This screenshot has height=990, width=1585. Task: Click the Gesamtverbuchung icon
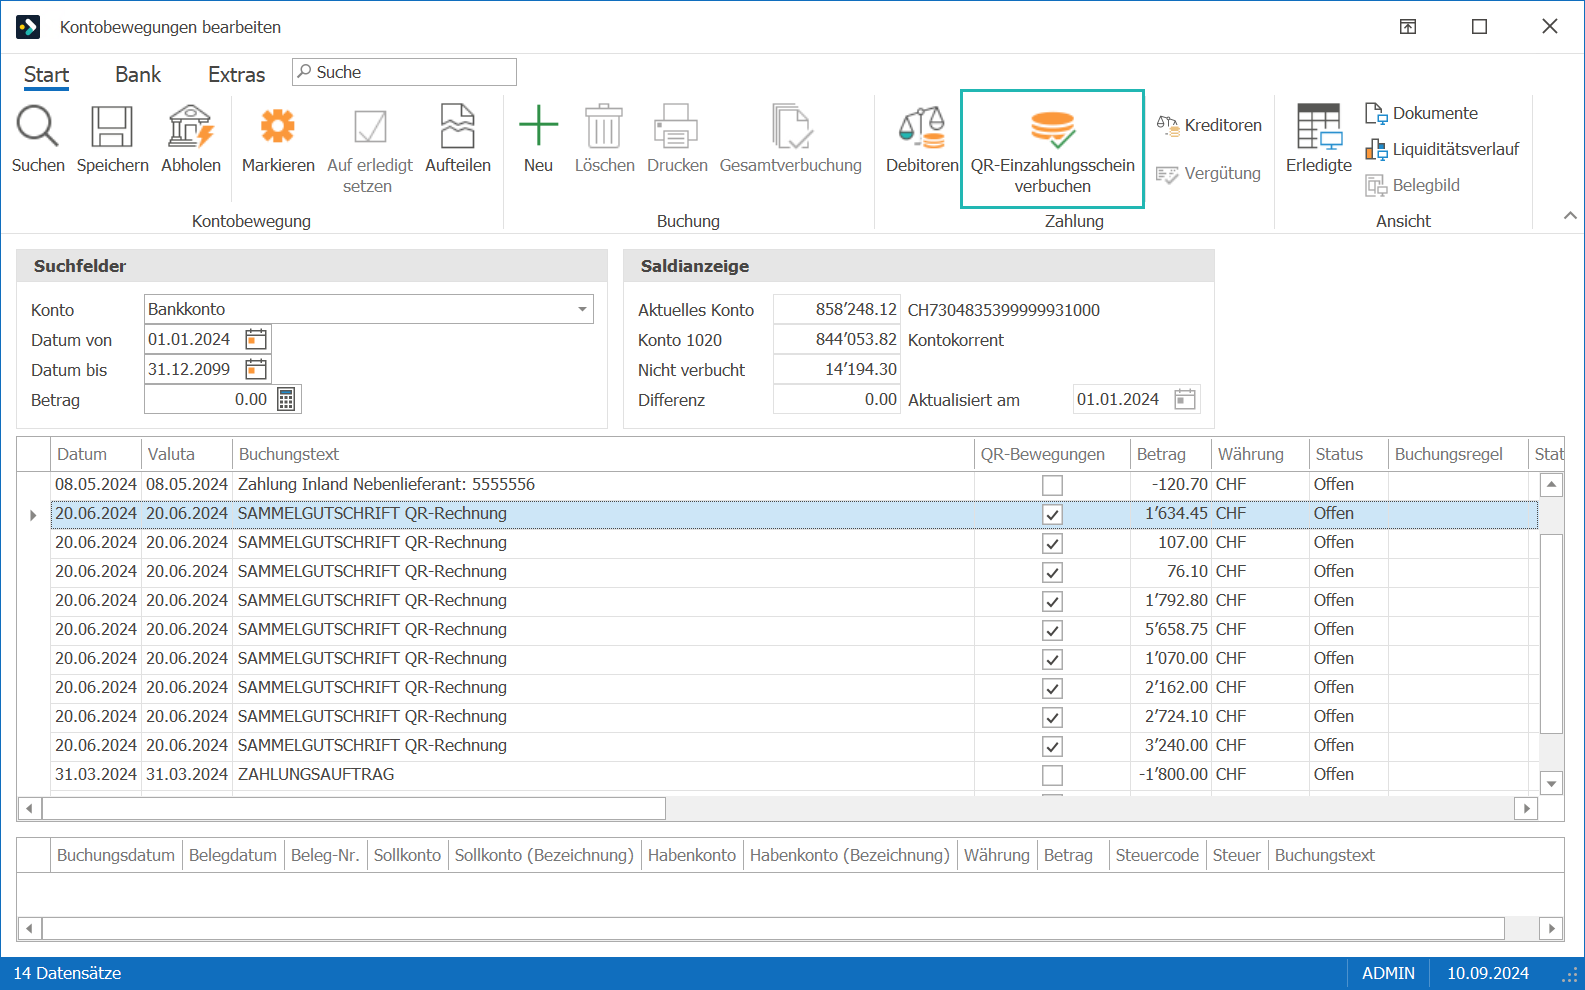click(791, 127)
